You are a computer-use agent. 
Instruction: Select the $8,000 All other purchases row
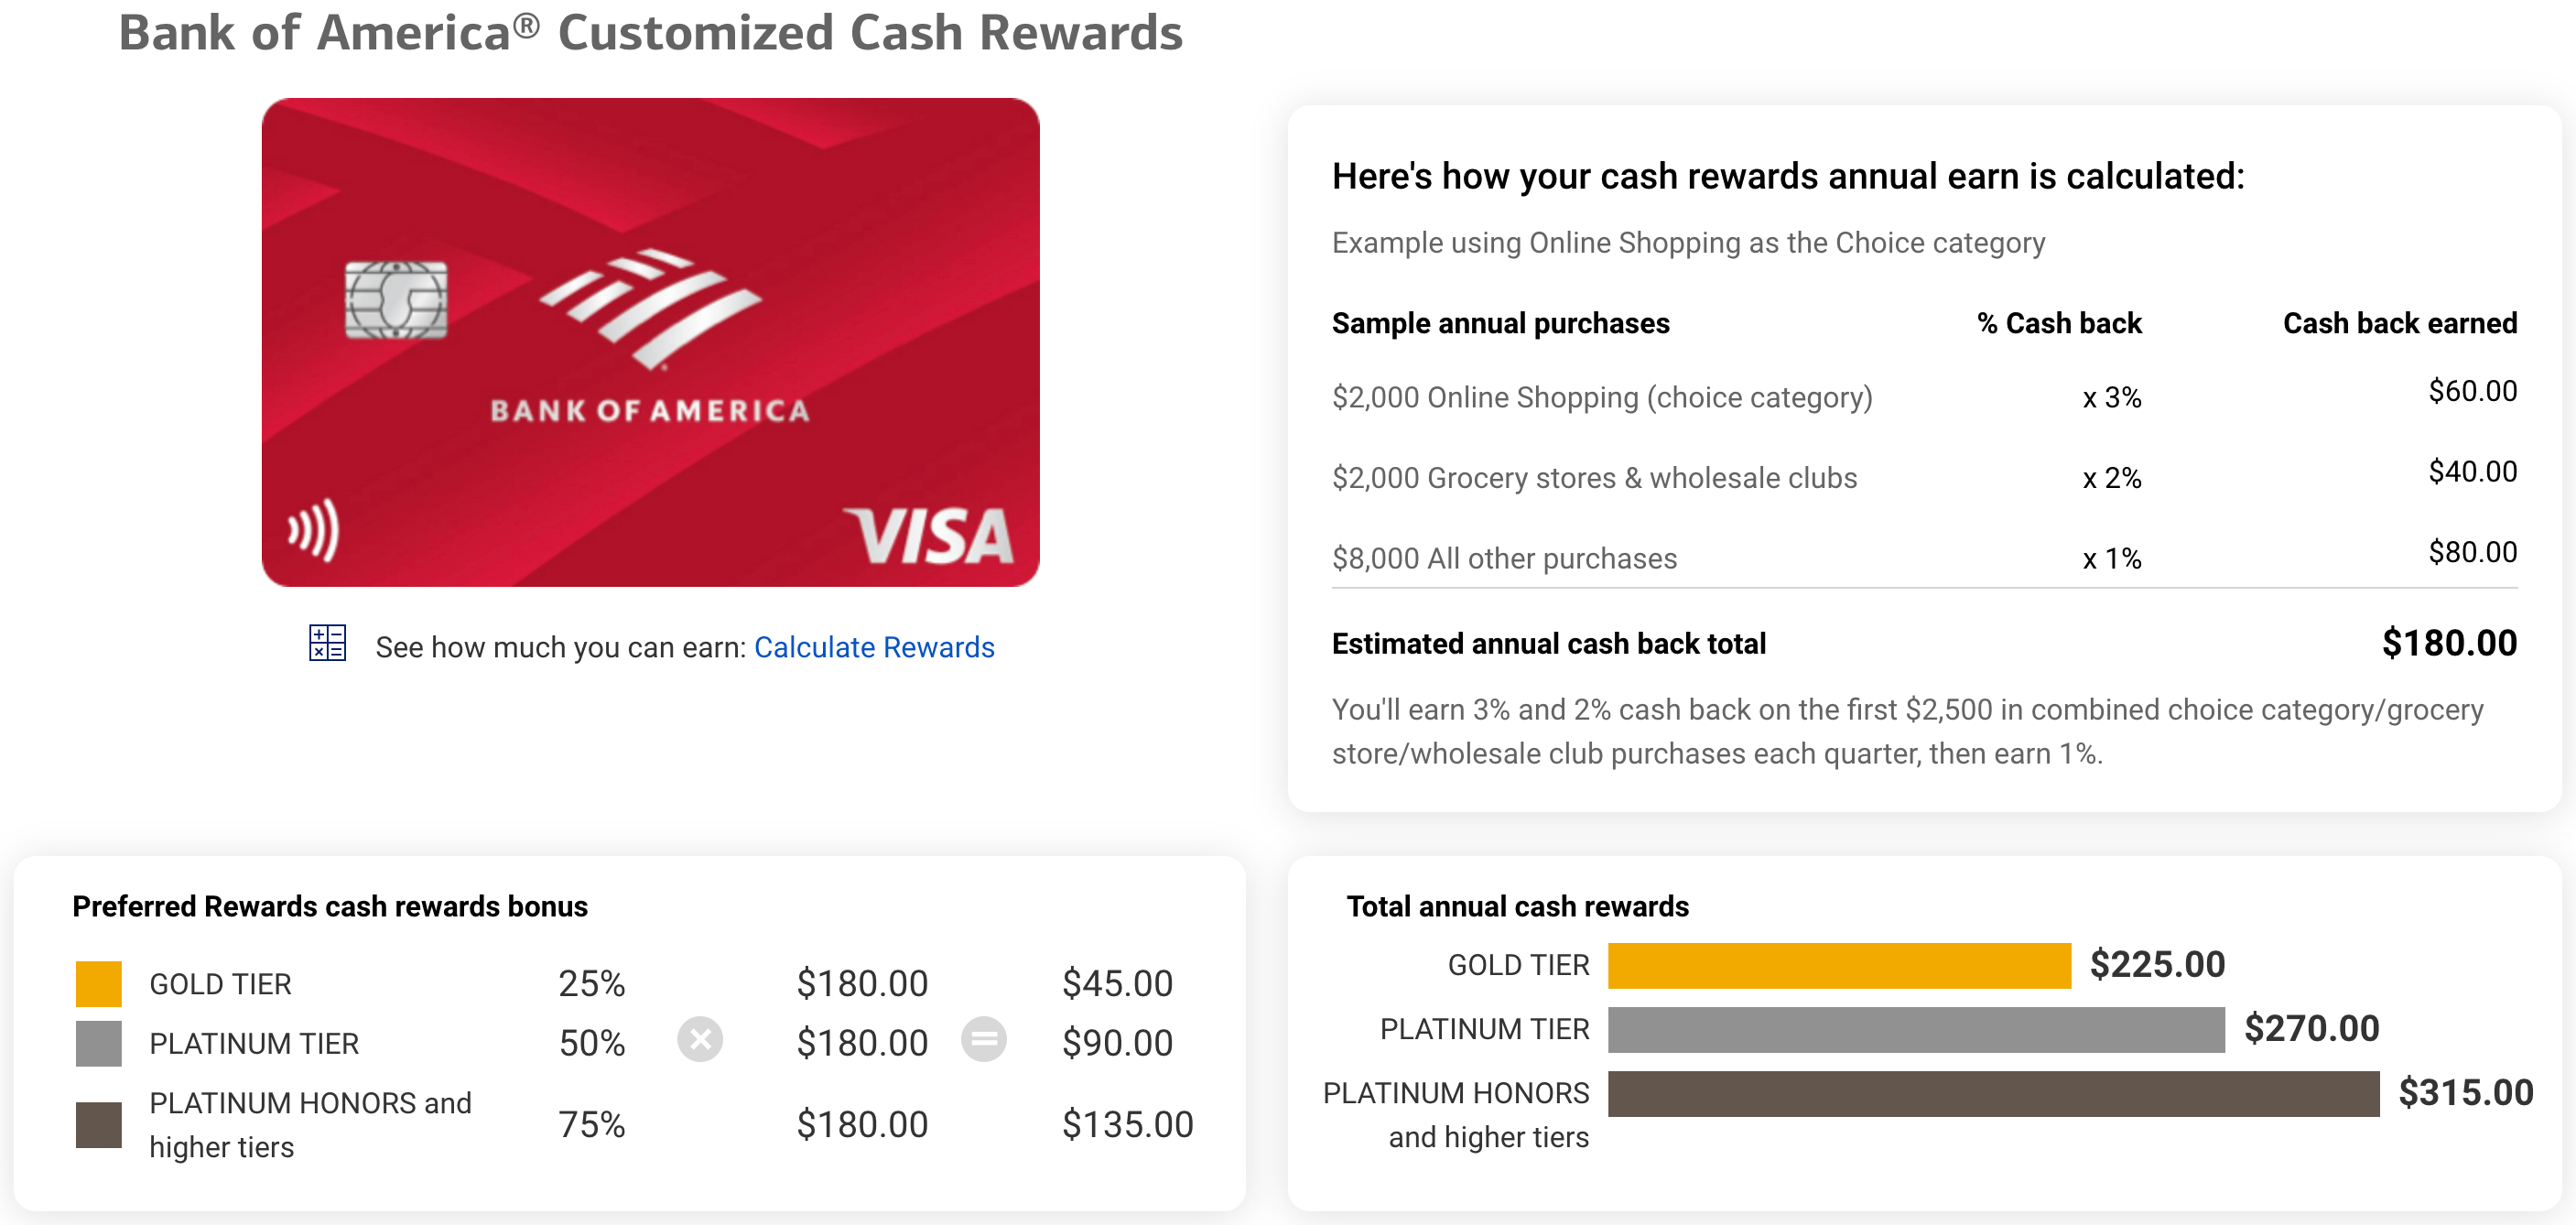point(1504,558)
